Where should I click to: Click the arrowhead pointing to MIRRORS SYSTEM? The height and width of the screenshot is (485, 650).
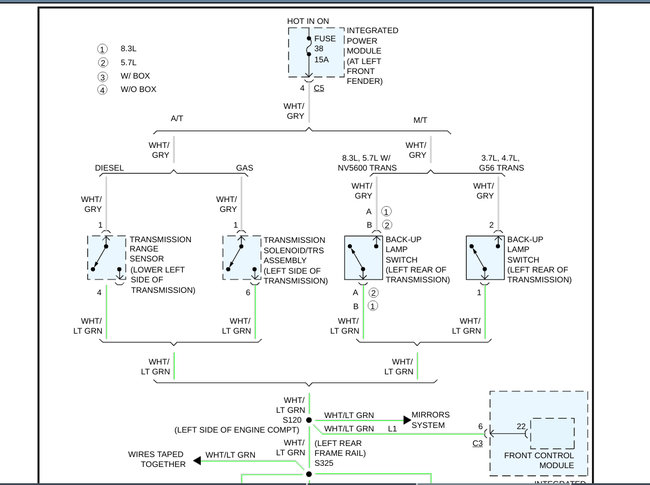407,420
